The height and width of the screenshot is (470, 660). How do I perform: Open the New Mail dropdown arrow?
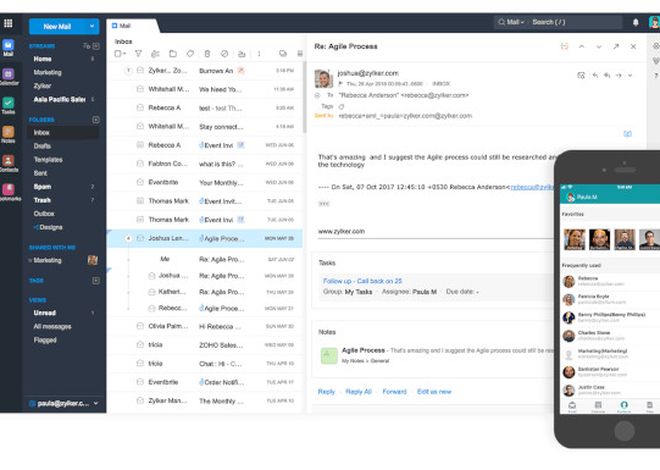click(x=92, y=26)
